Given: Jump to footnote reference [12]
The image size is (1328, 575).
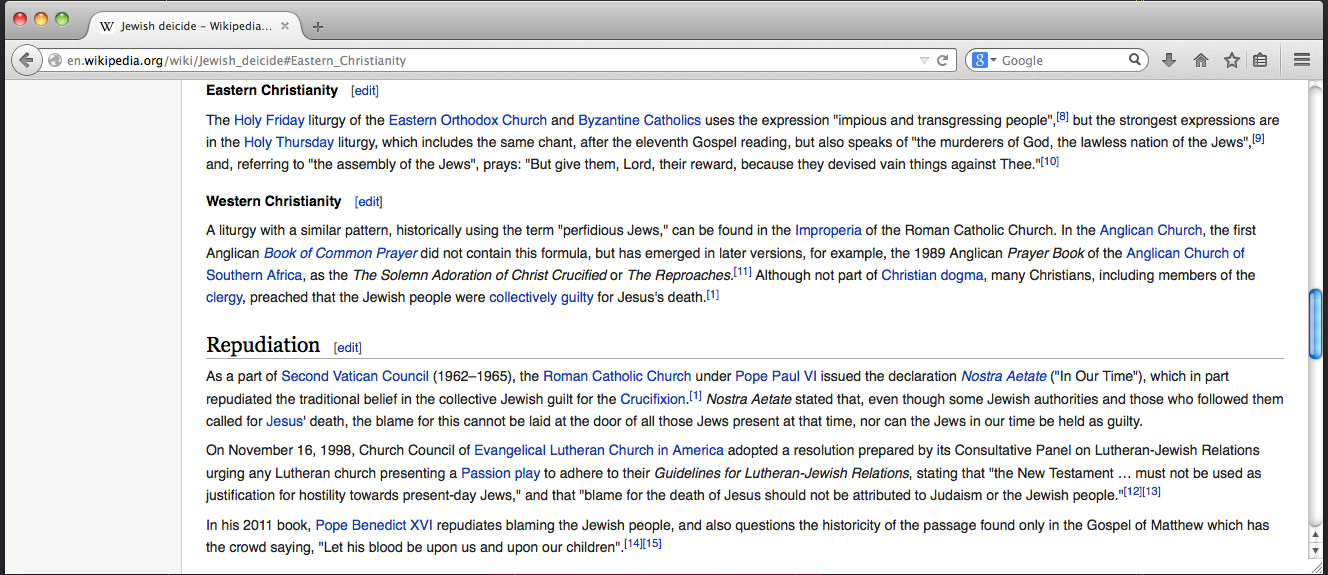Looking at the screenshot, I should click(1133, 491).
